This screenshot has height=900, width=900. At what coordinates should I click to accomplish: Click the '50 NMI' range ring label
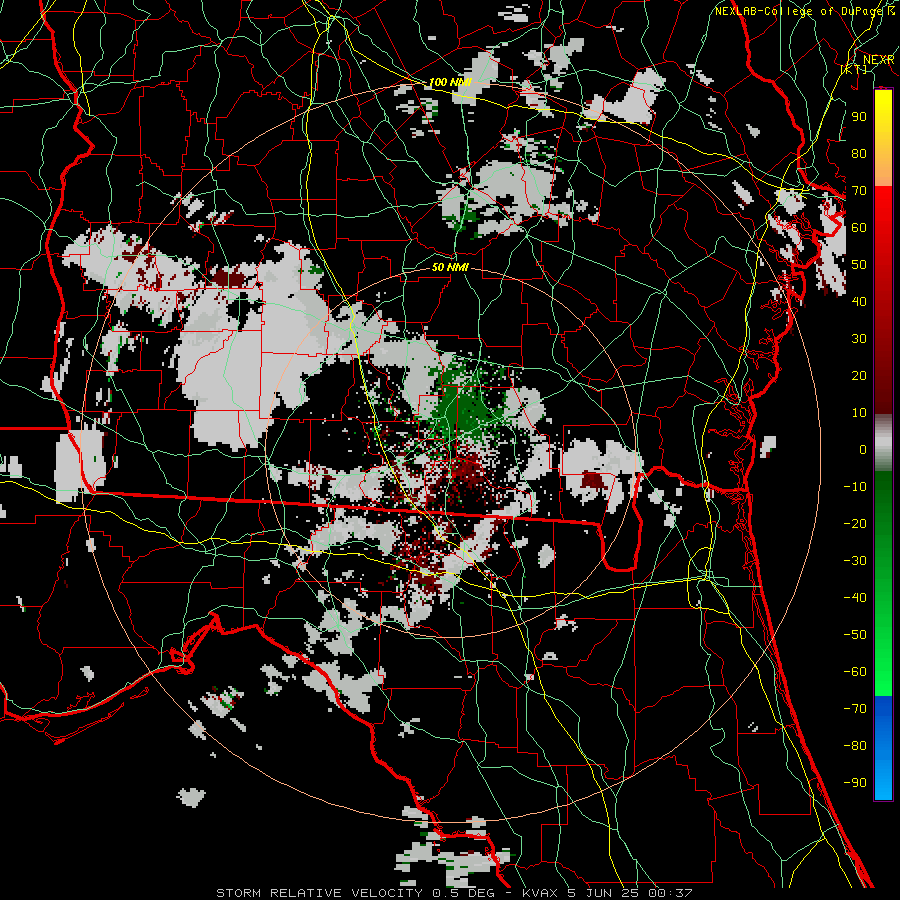point(450,267)
